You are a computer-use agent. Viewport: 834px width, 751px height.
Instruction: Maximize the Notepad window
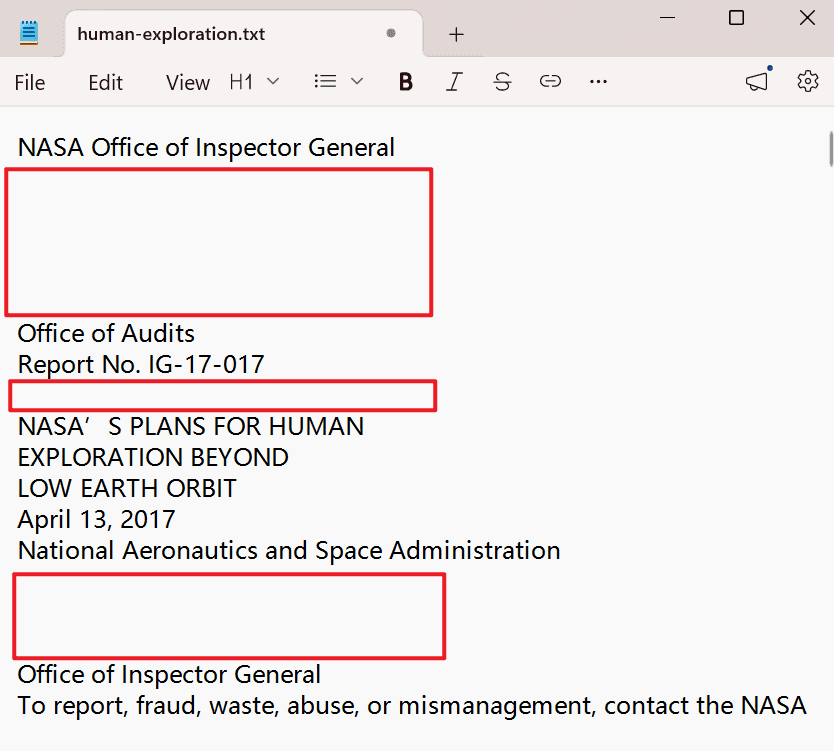pos(736,18)
